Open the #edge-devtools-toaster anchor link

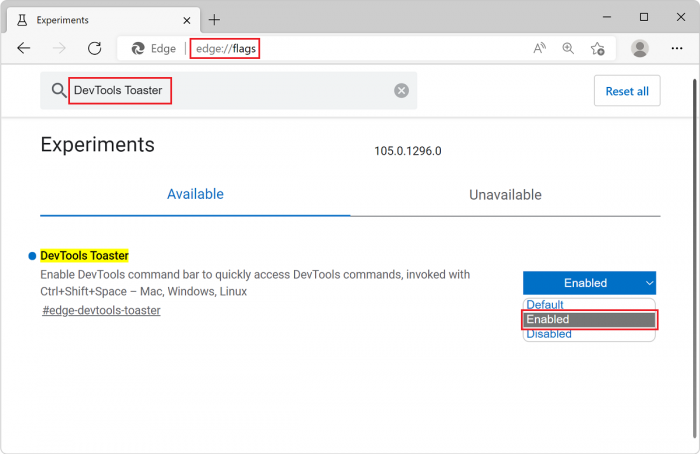(x=101, y=310)
